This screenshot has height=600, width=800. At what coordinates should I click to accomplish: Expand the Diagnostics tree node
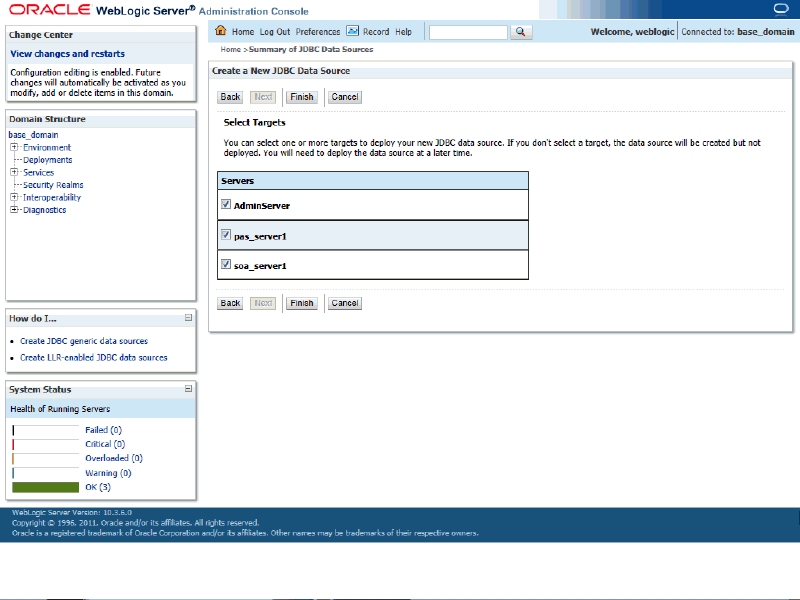(14, 209)
